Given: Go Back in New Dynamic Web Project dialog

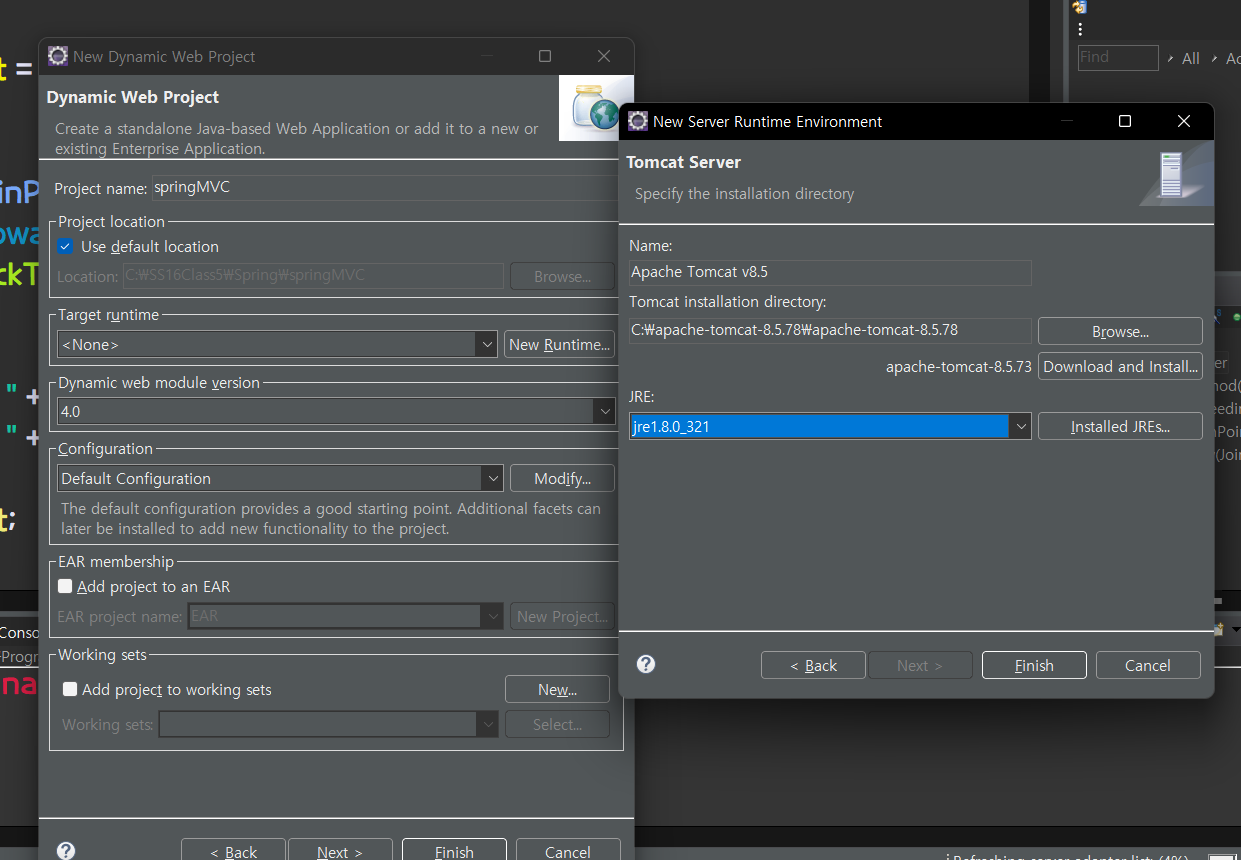Looking at the screenshot, I should [233, 851].
